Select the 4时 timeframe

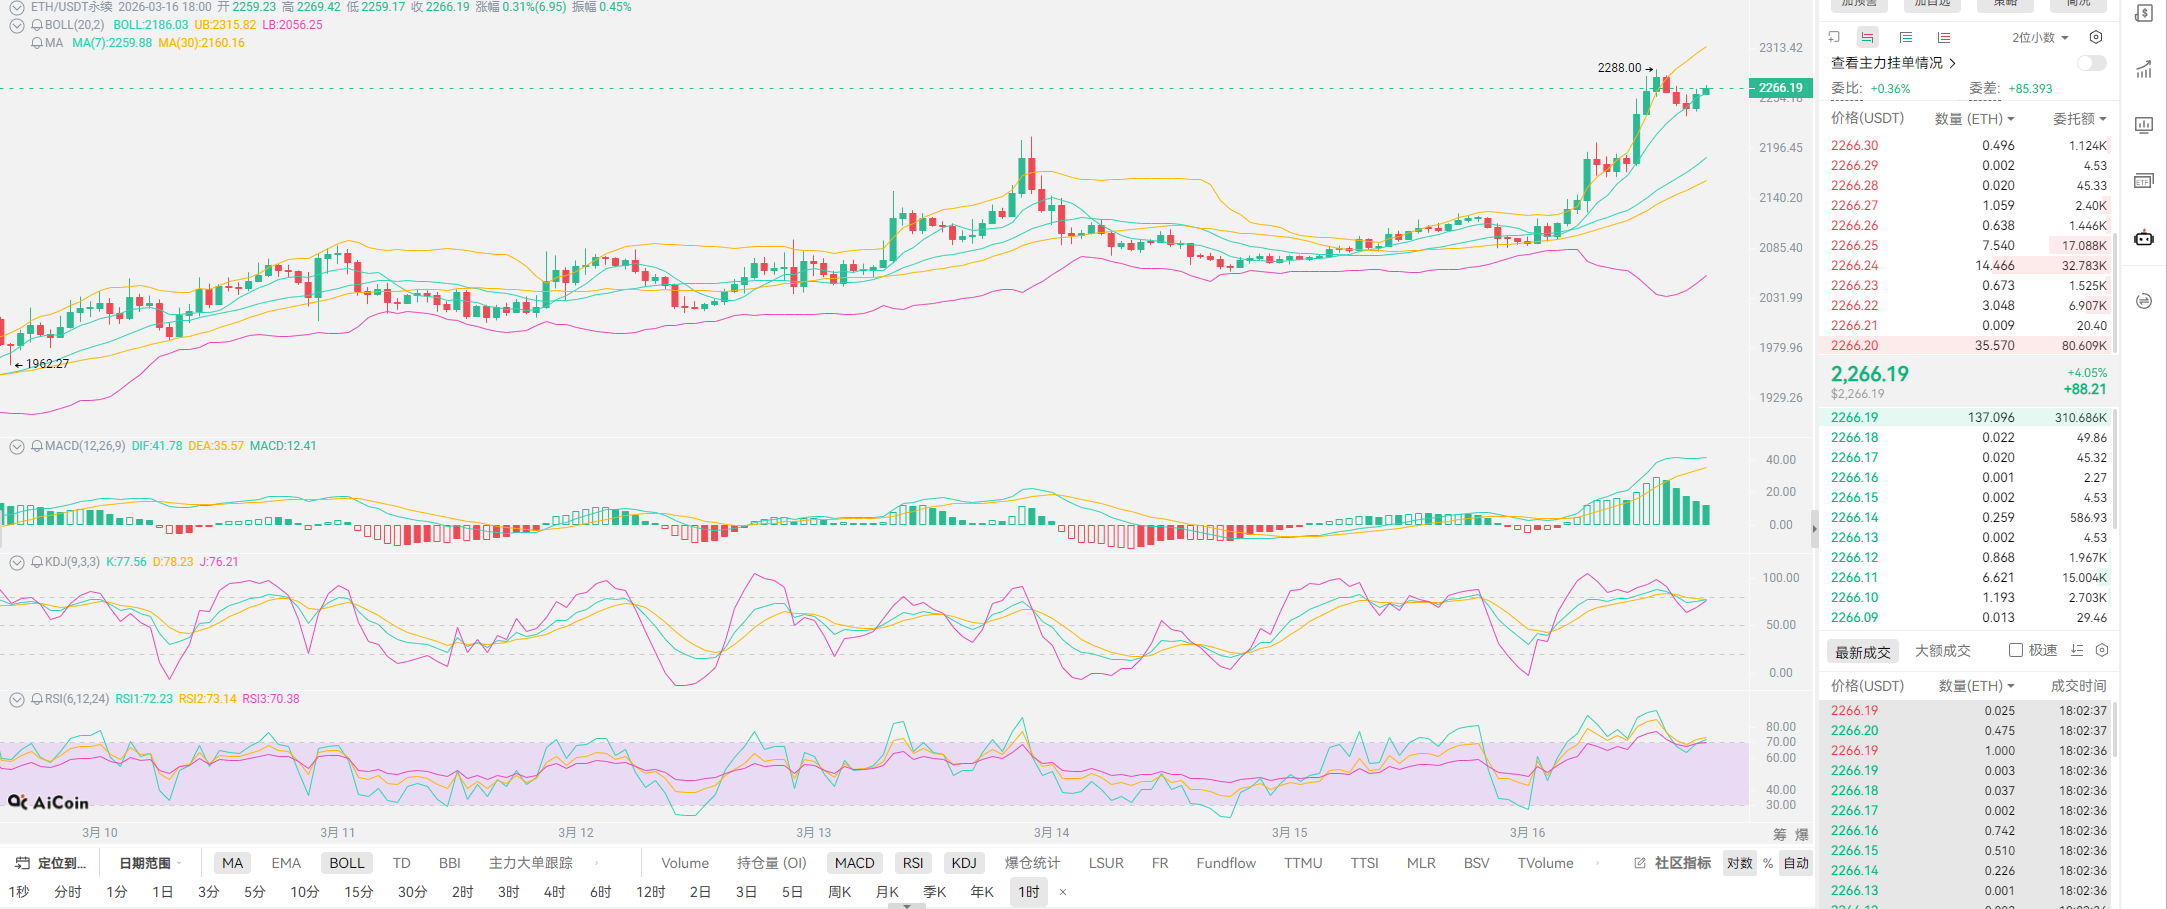(x=554, y=891)
